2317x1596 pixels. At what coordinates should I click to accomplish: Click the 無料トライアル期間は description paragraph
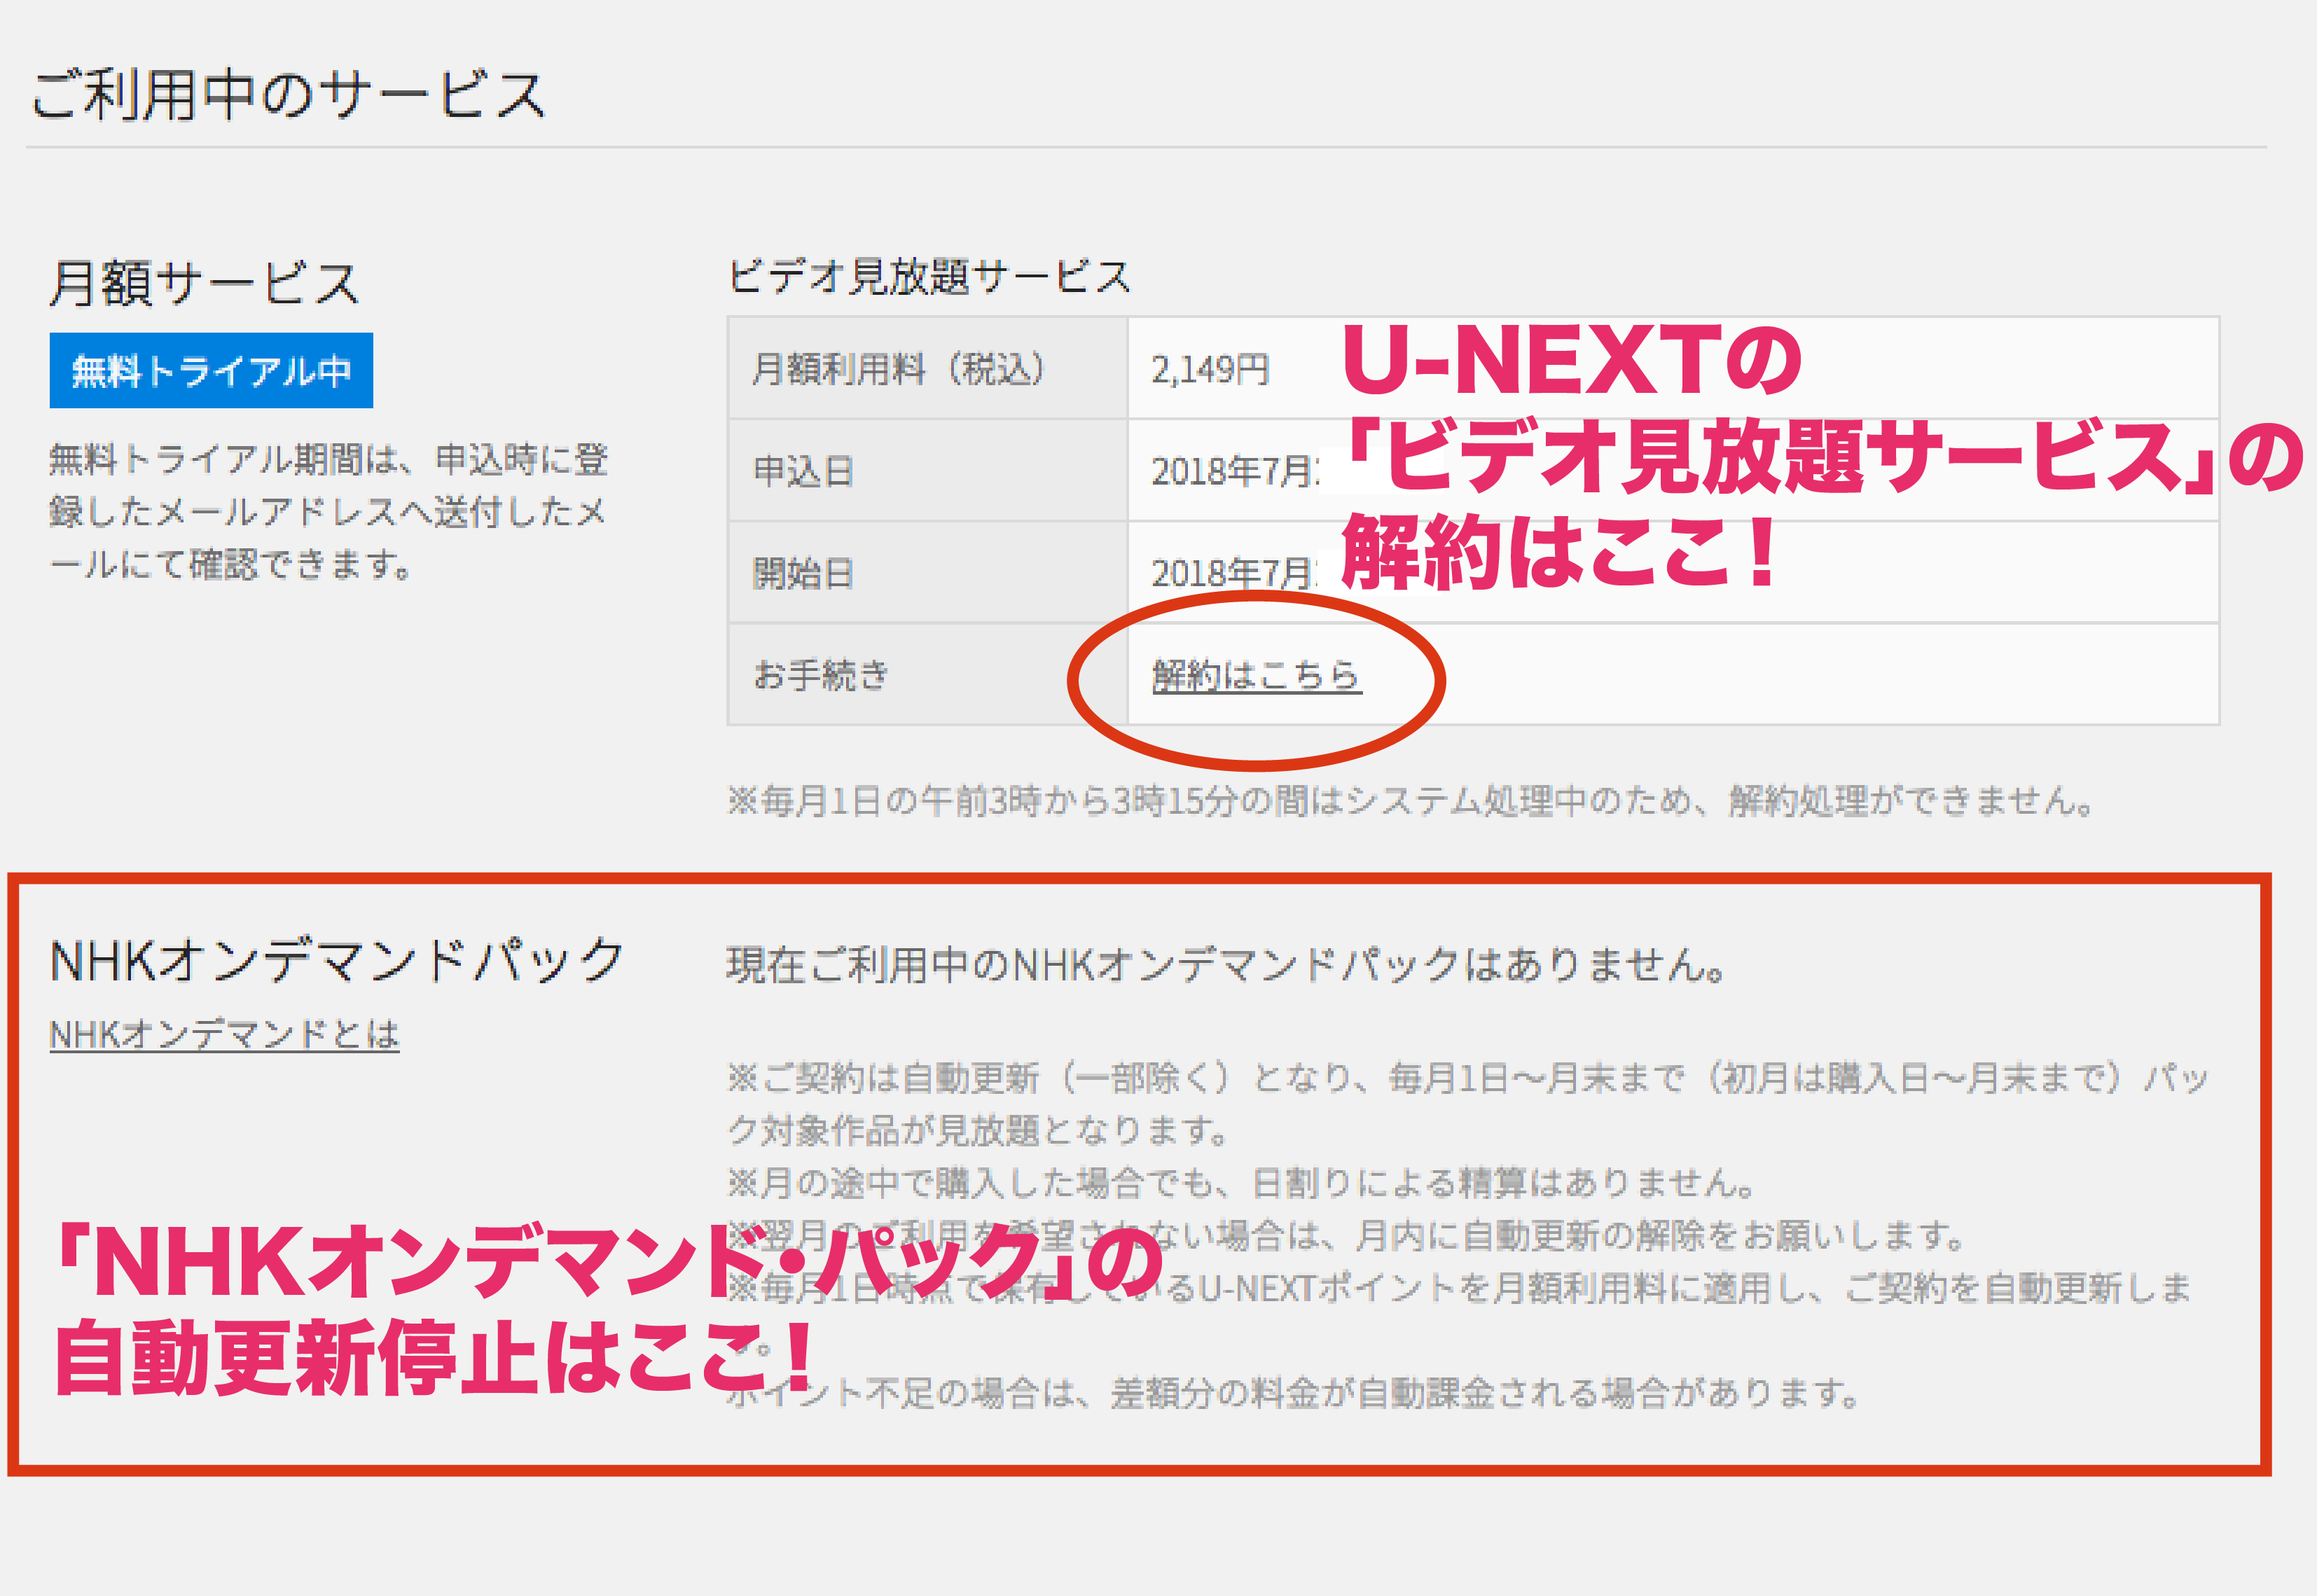(328, 511)
